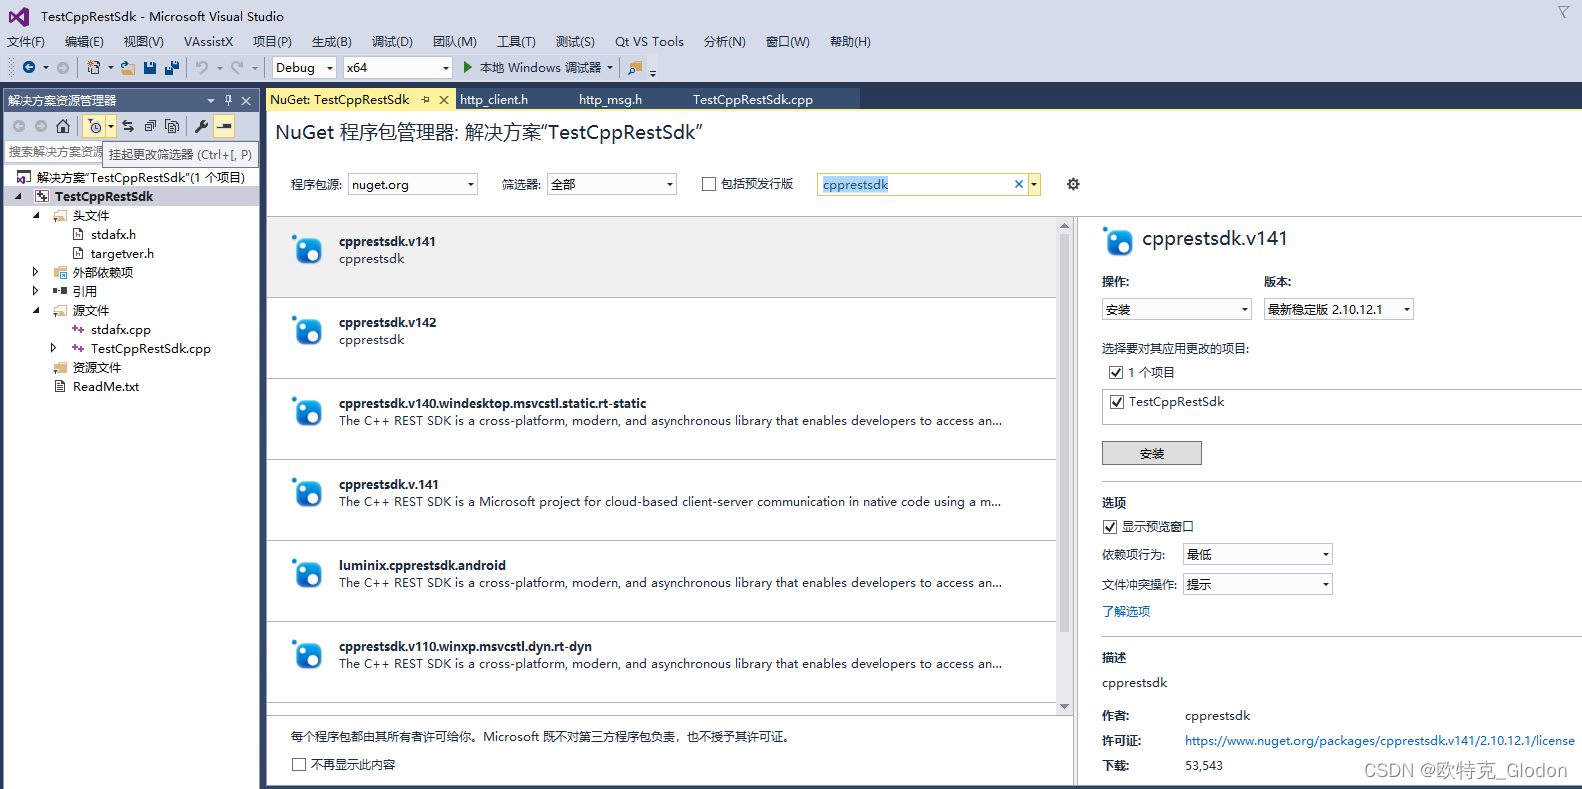Click the 安装 install button
Screen dimensions: 1582x789
point(1152,453)
